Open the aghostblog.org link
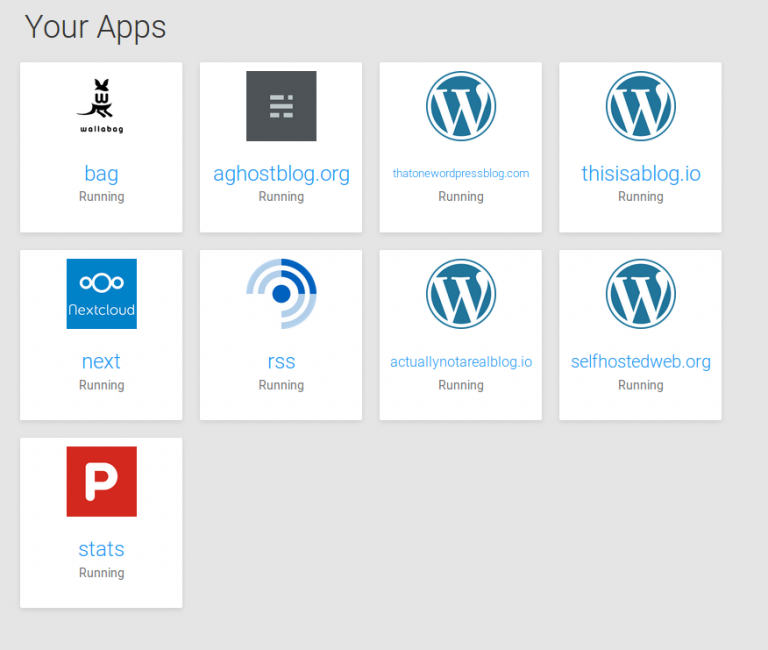This screenshot has width=768, height=650. (x=281, y=174)
